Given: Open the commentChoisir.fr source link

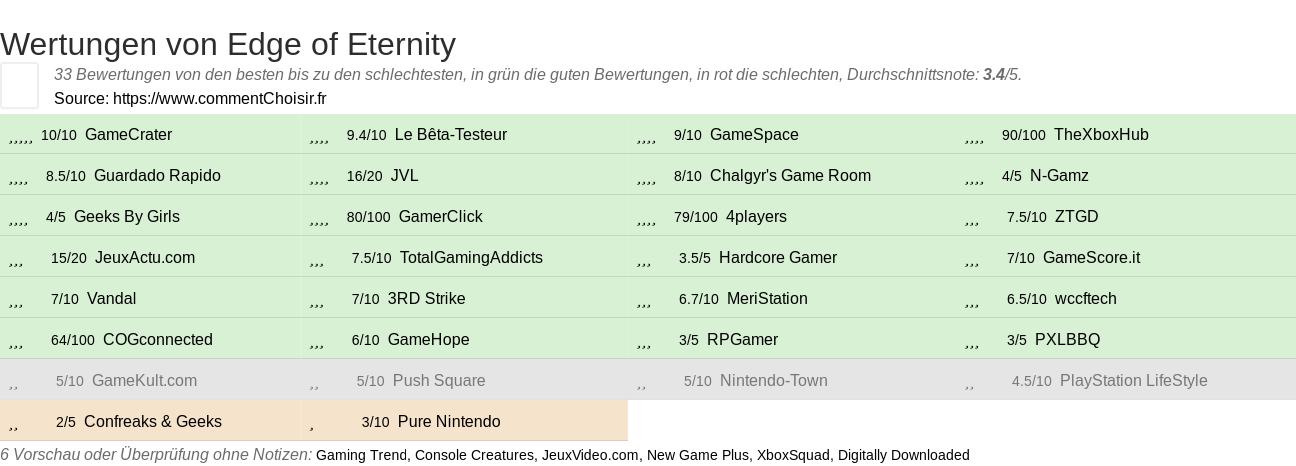Looking at the screenshot, I should point(219,98).
